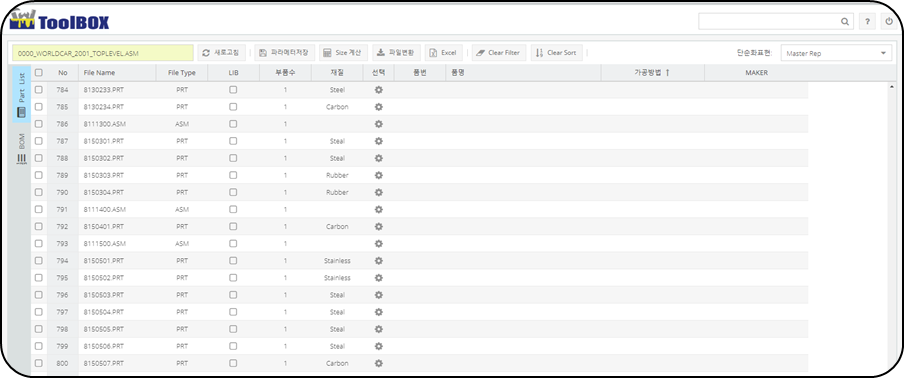Open the Master Rep dropdown
Screen dimensions: 904x378
click(836, 53)
